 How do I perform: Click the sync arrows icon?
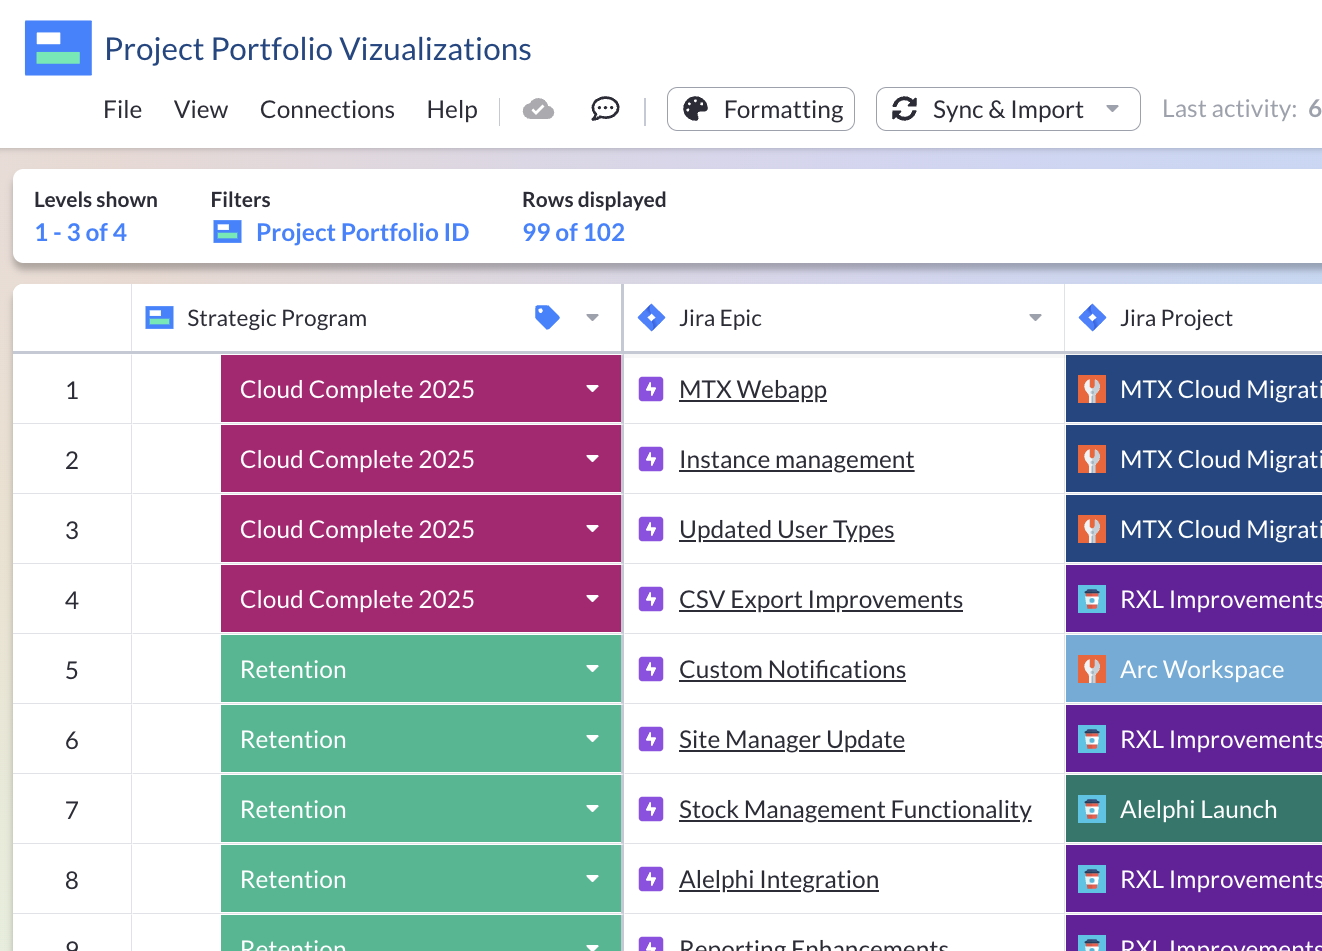[x=905, y=109]
